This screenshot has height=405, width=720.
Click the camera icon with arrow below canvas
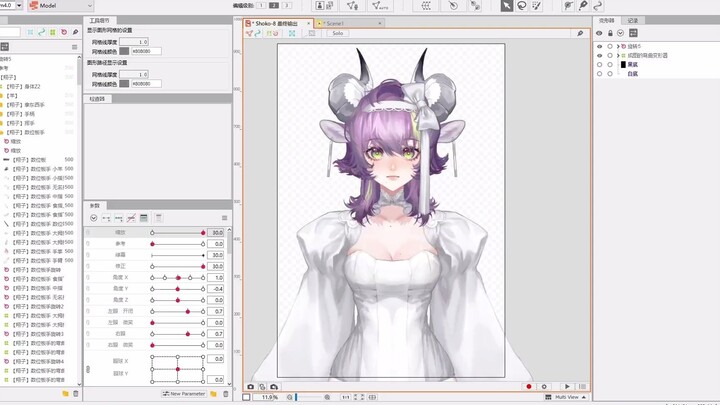point(274,387)
